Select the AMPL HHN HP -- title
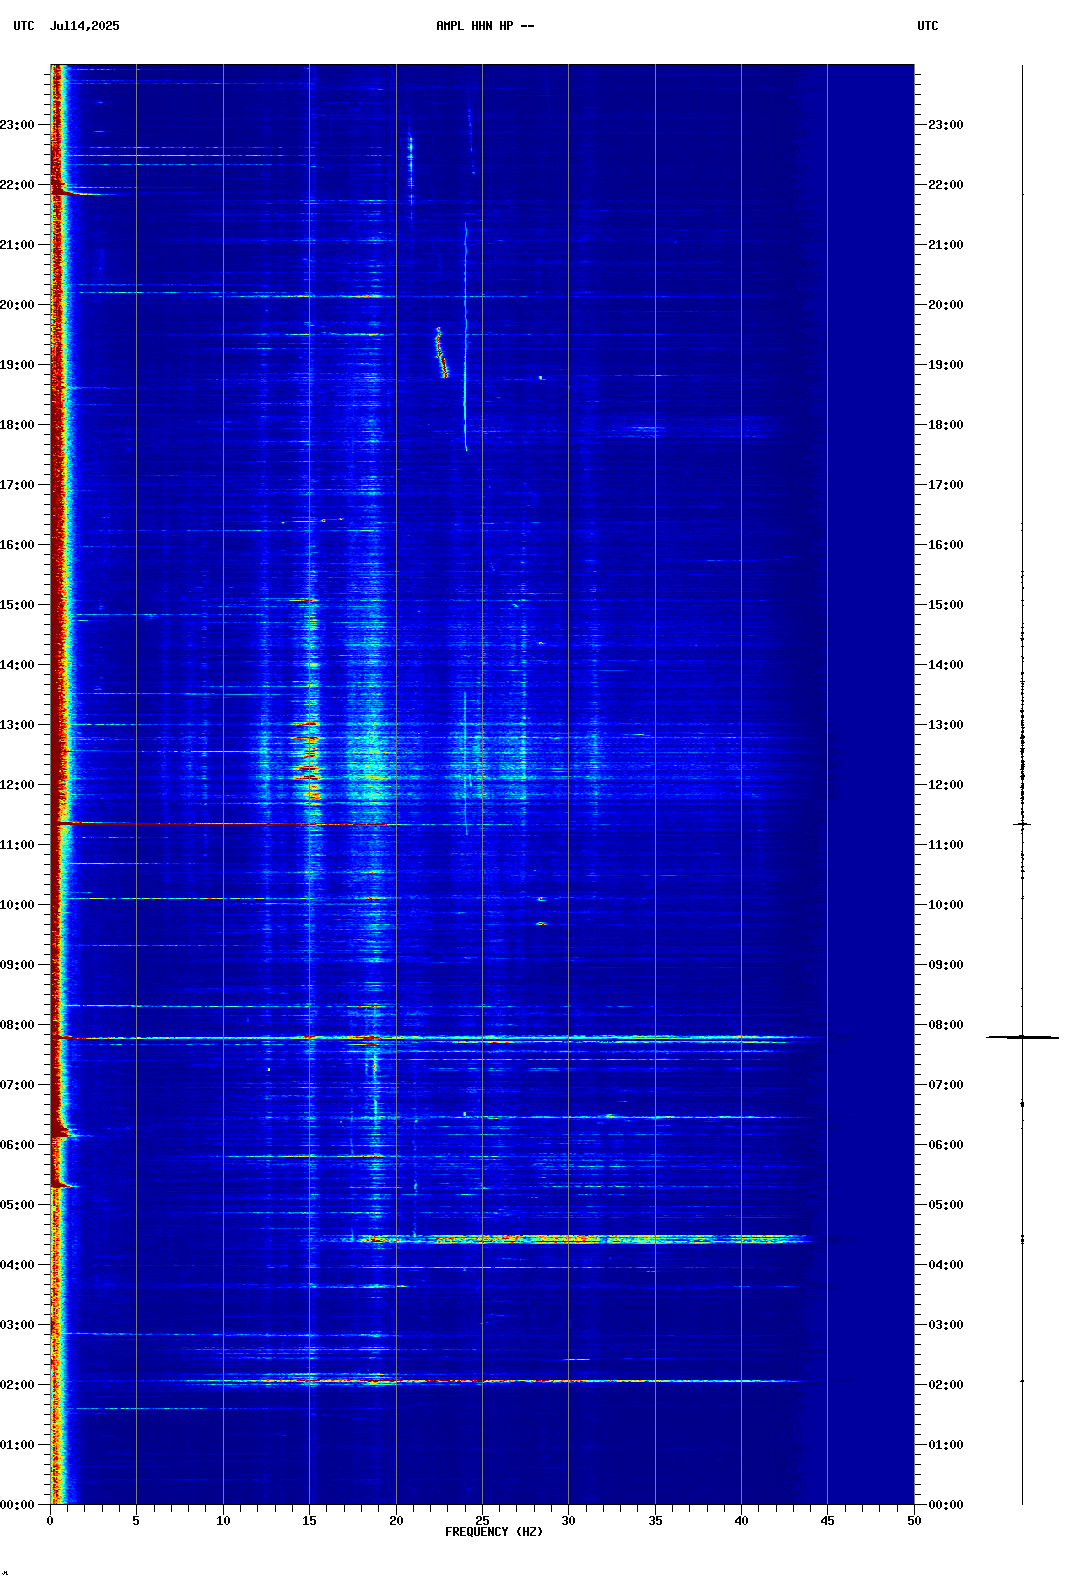This screenshot has height=1584, width=1066. pyautogui.click(x=485, y=26)
